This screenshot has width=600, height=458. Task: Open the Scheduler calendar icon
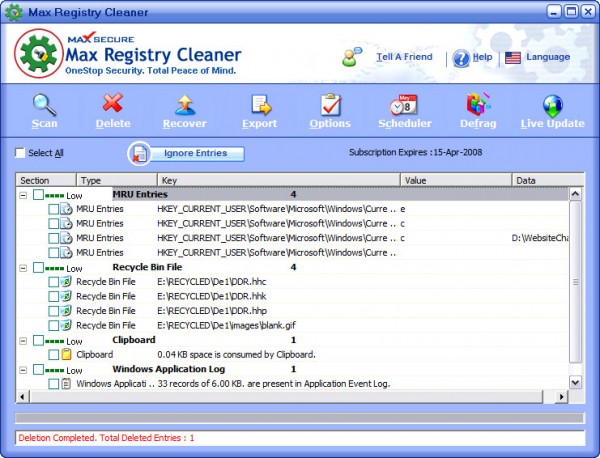405,105
